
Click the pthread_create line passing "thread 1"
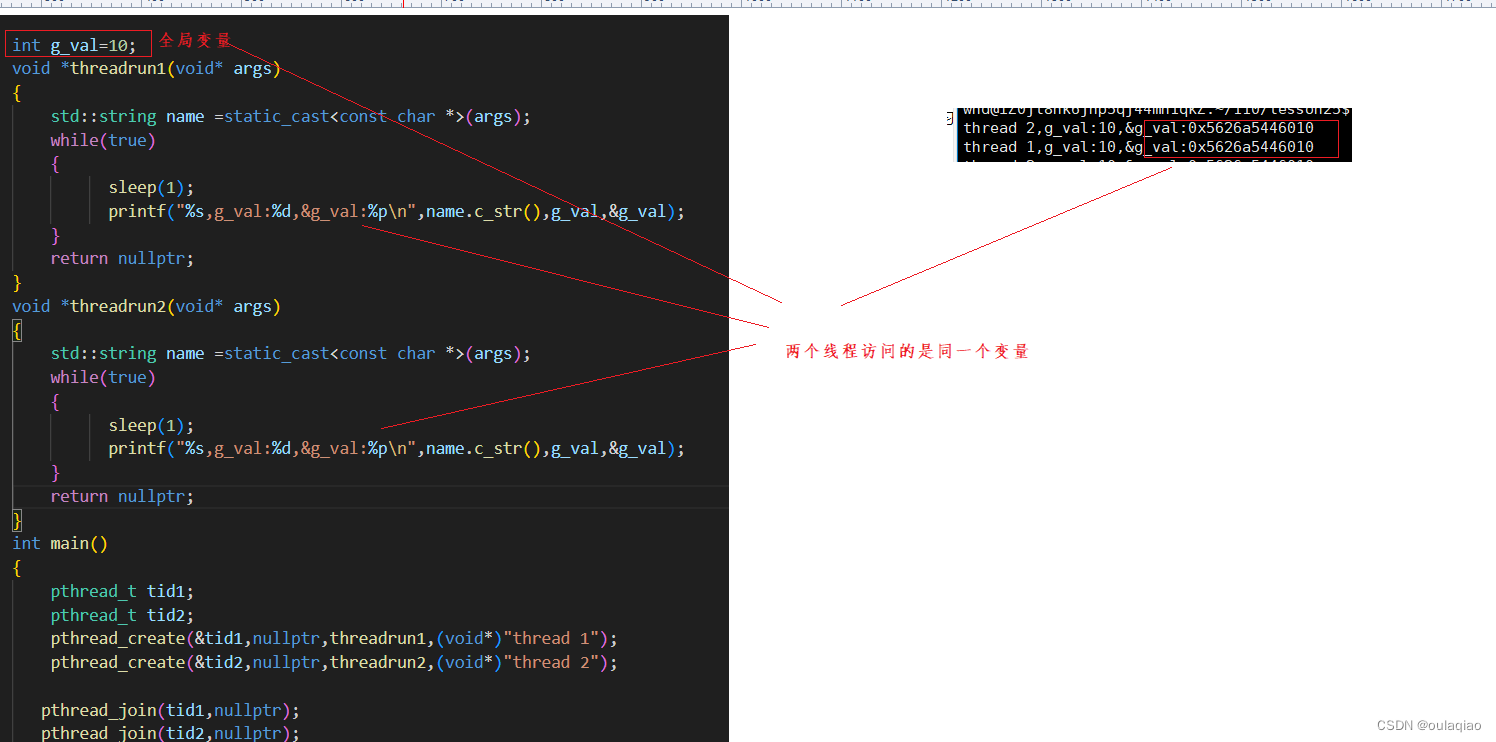click(334, 638)
